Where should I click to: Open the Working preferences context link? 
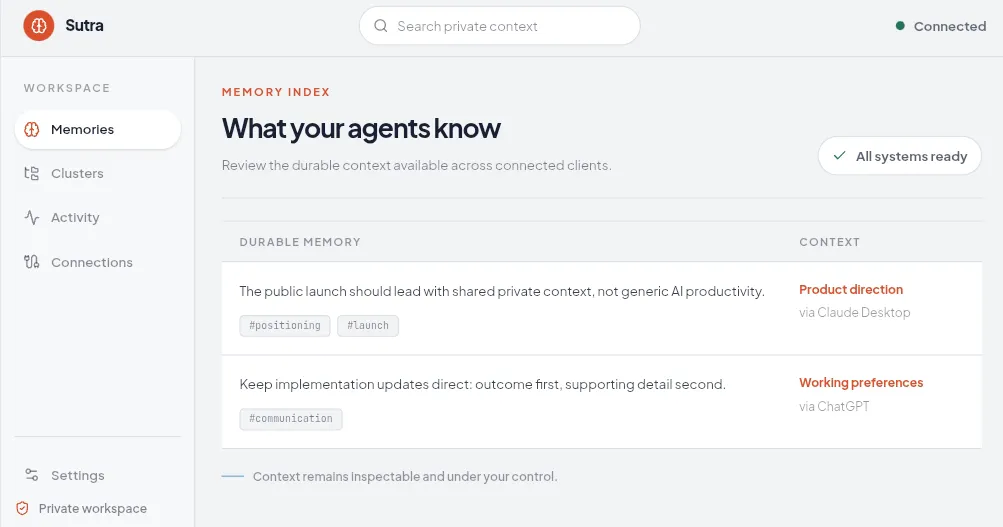[x=861, y=382]
